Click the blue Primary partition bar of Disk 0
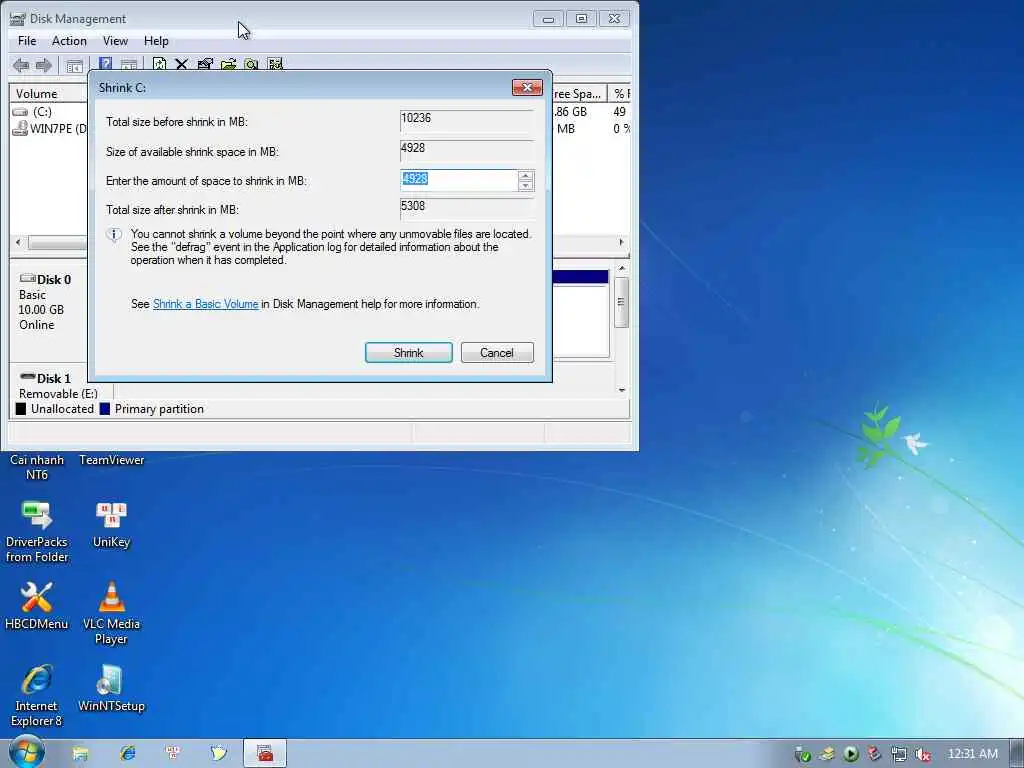 click(580, 277)
